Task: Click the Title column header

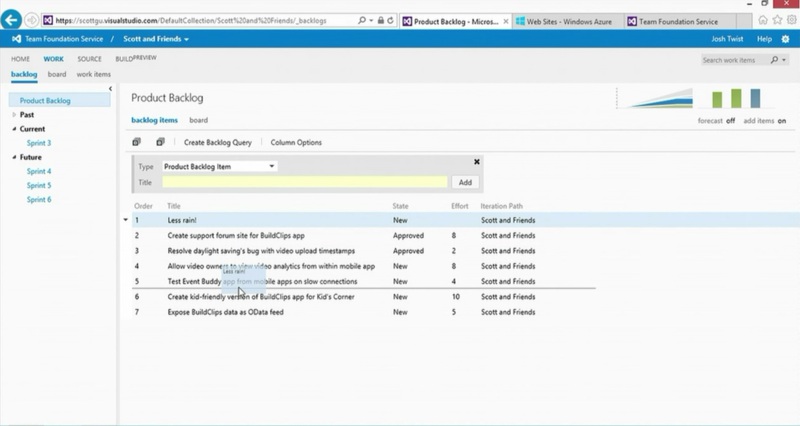Action: [173, 206]
